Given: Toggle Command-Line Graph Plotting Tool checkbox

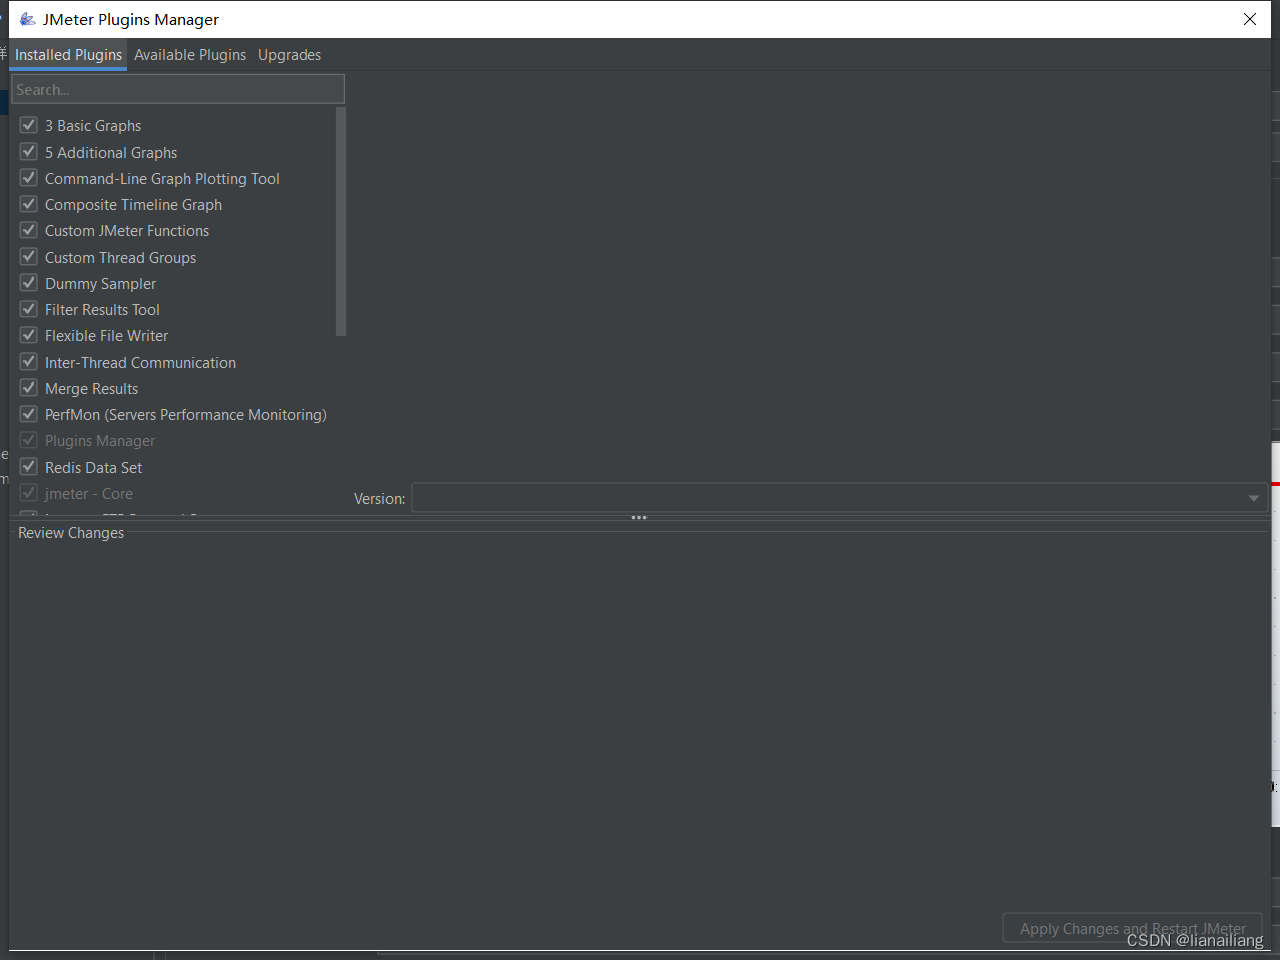Looking at the screenshot, I should click(x=29, y=178).
